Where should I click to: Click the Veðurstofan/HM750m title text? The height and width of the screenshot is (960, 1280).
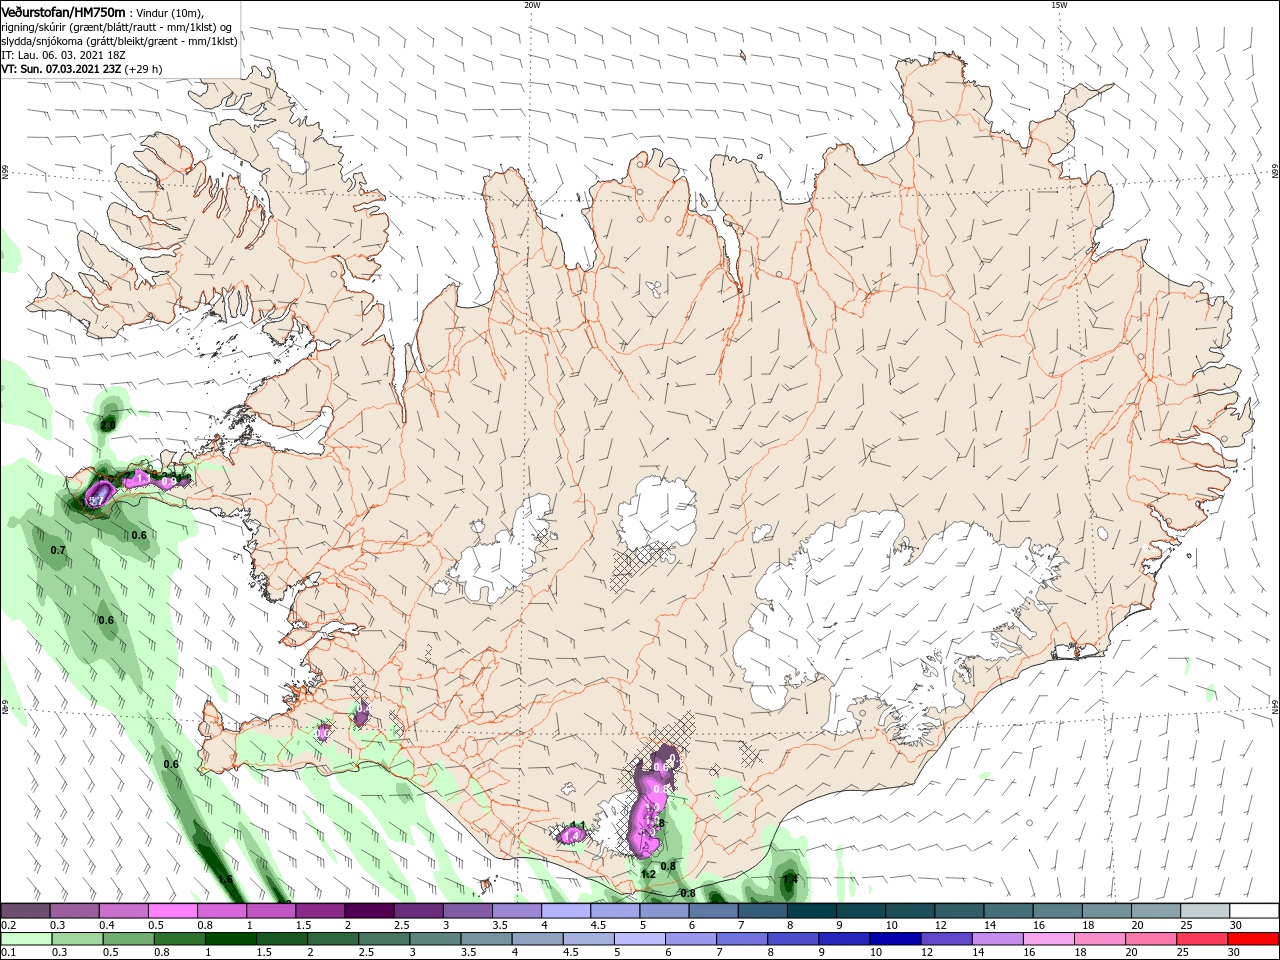[63, 11]
